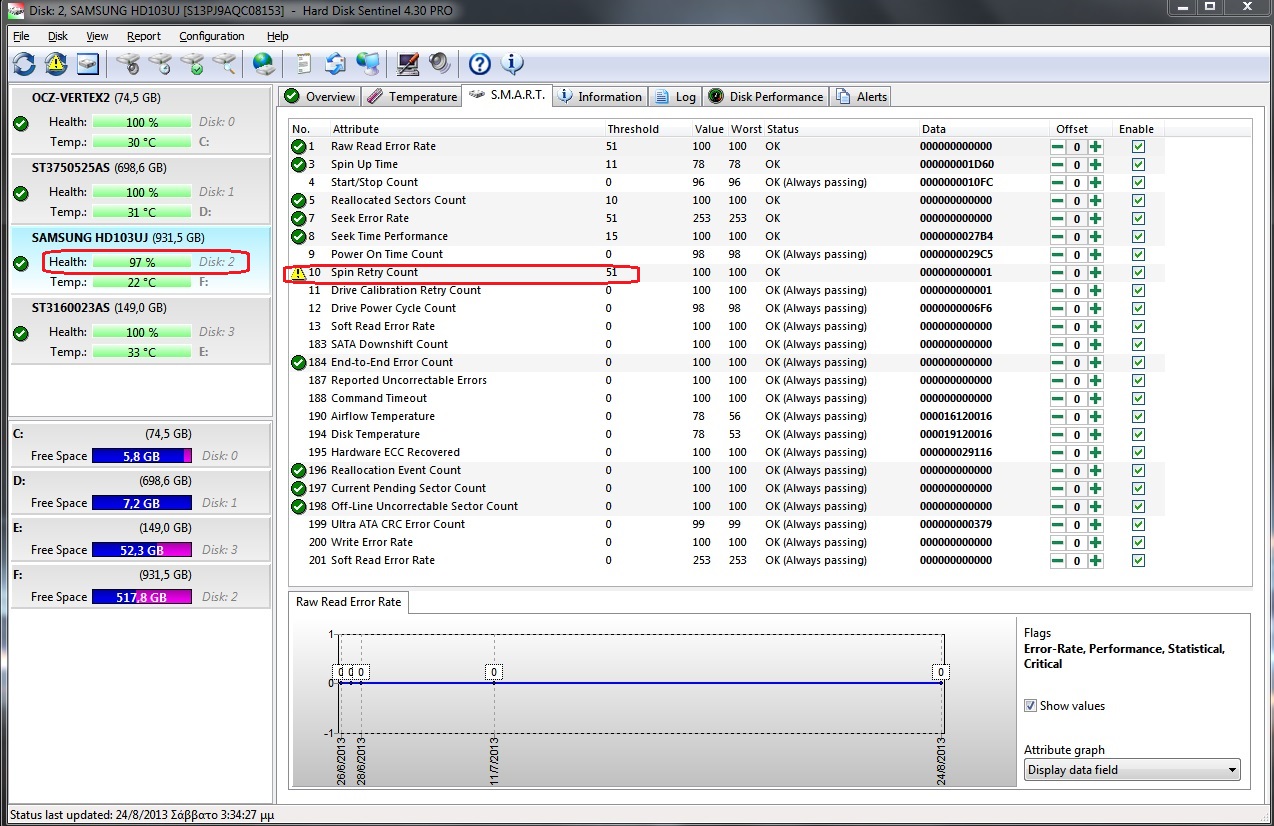This screenshot has height=826, width=1274.
Task: Click green check icon of End-to-End Error Count
Action: pyautogui.click(x=298, y=362)
